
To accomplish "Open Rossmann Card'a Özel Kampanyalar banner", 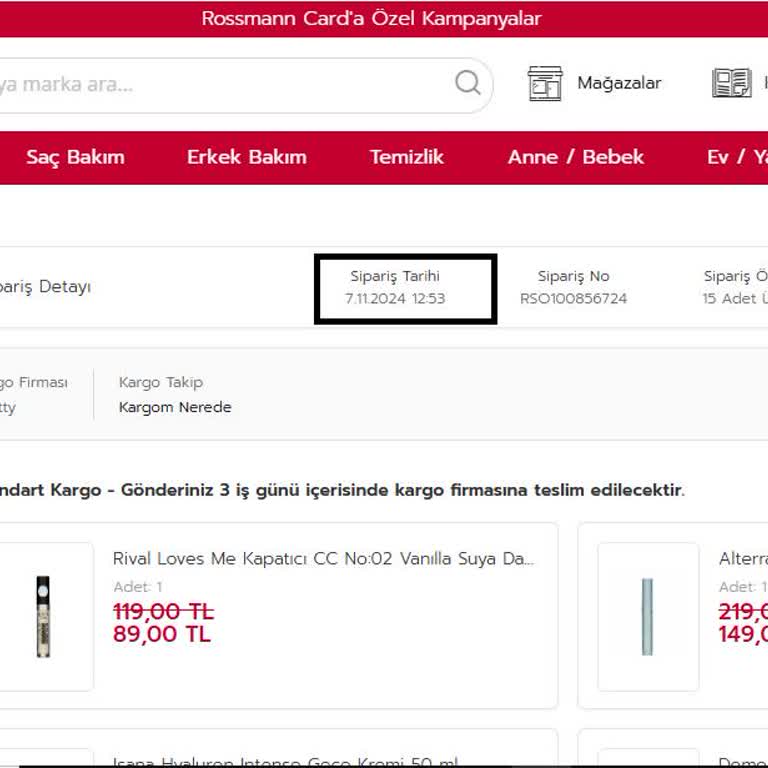I will click(371, 19).
